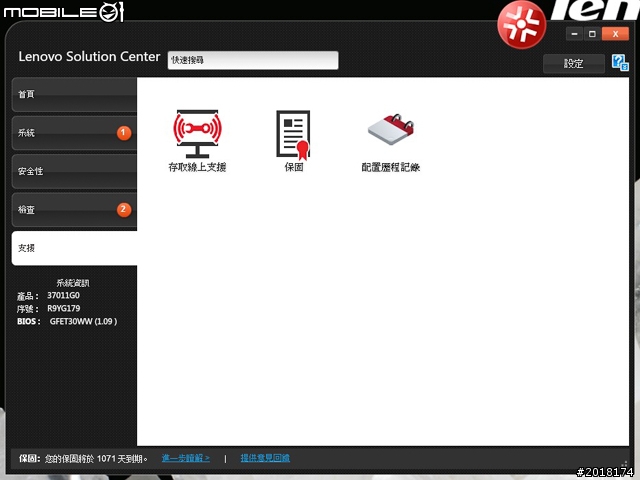Screen dimensions: 640x480
Task: Click the product number 37011G0
Action: point(63,295)
